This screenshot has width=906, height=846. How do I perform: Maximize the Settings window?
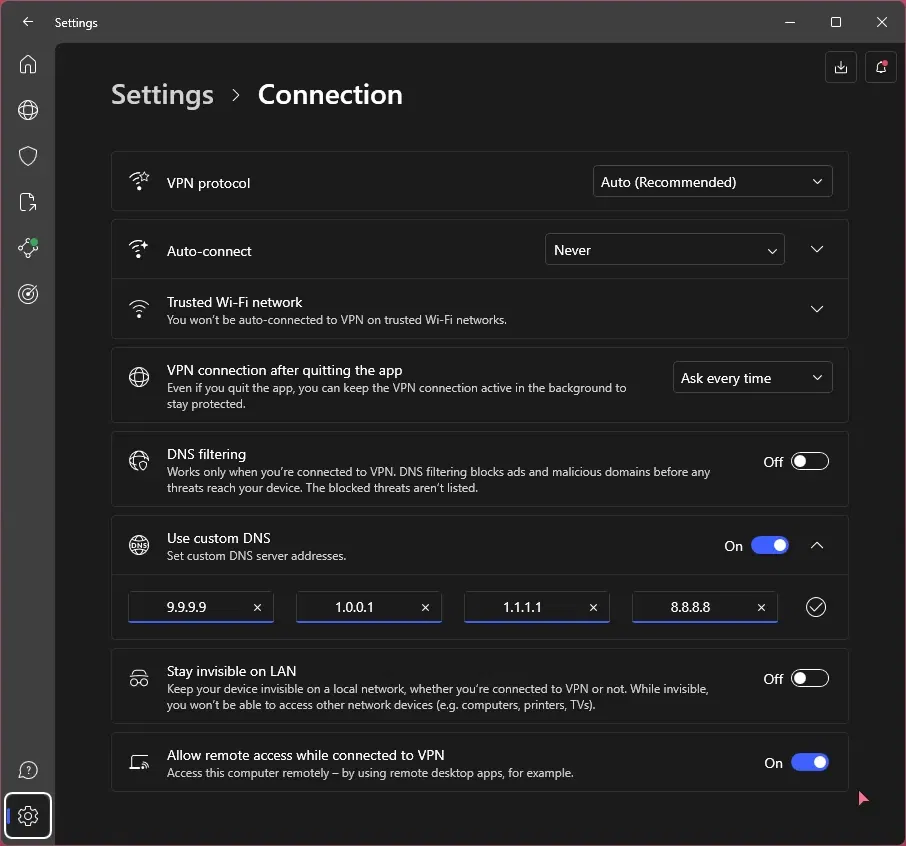pos(836,22)
